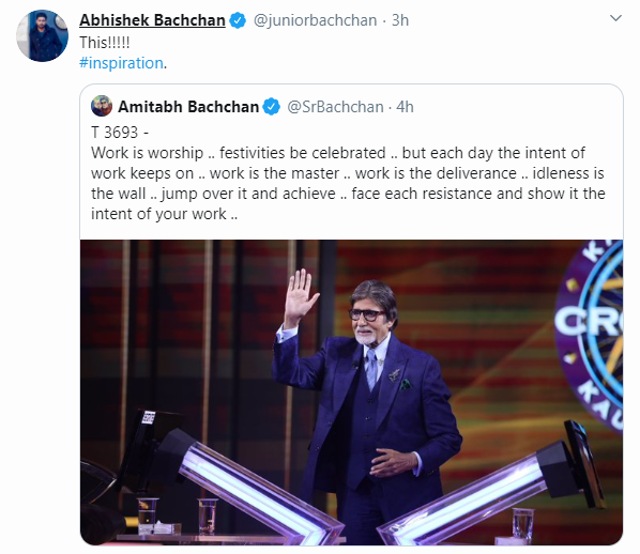640x554 pixels.
Task: Click the 3h timestamp
Action: coord(400,20)
